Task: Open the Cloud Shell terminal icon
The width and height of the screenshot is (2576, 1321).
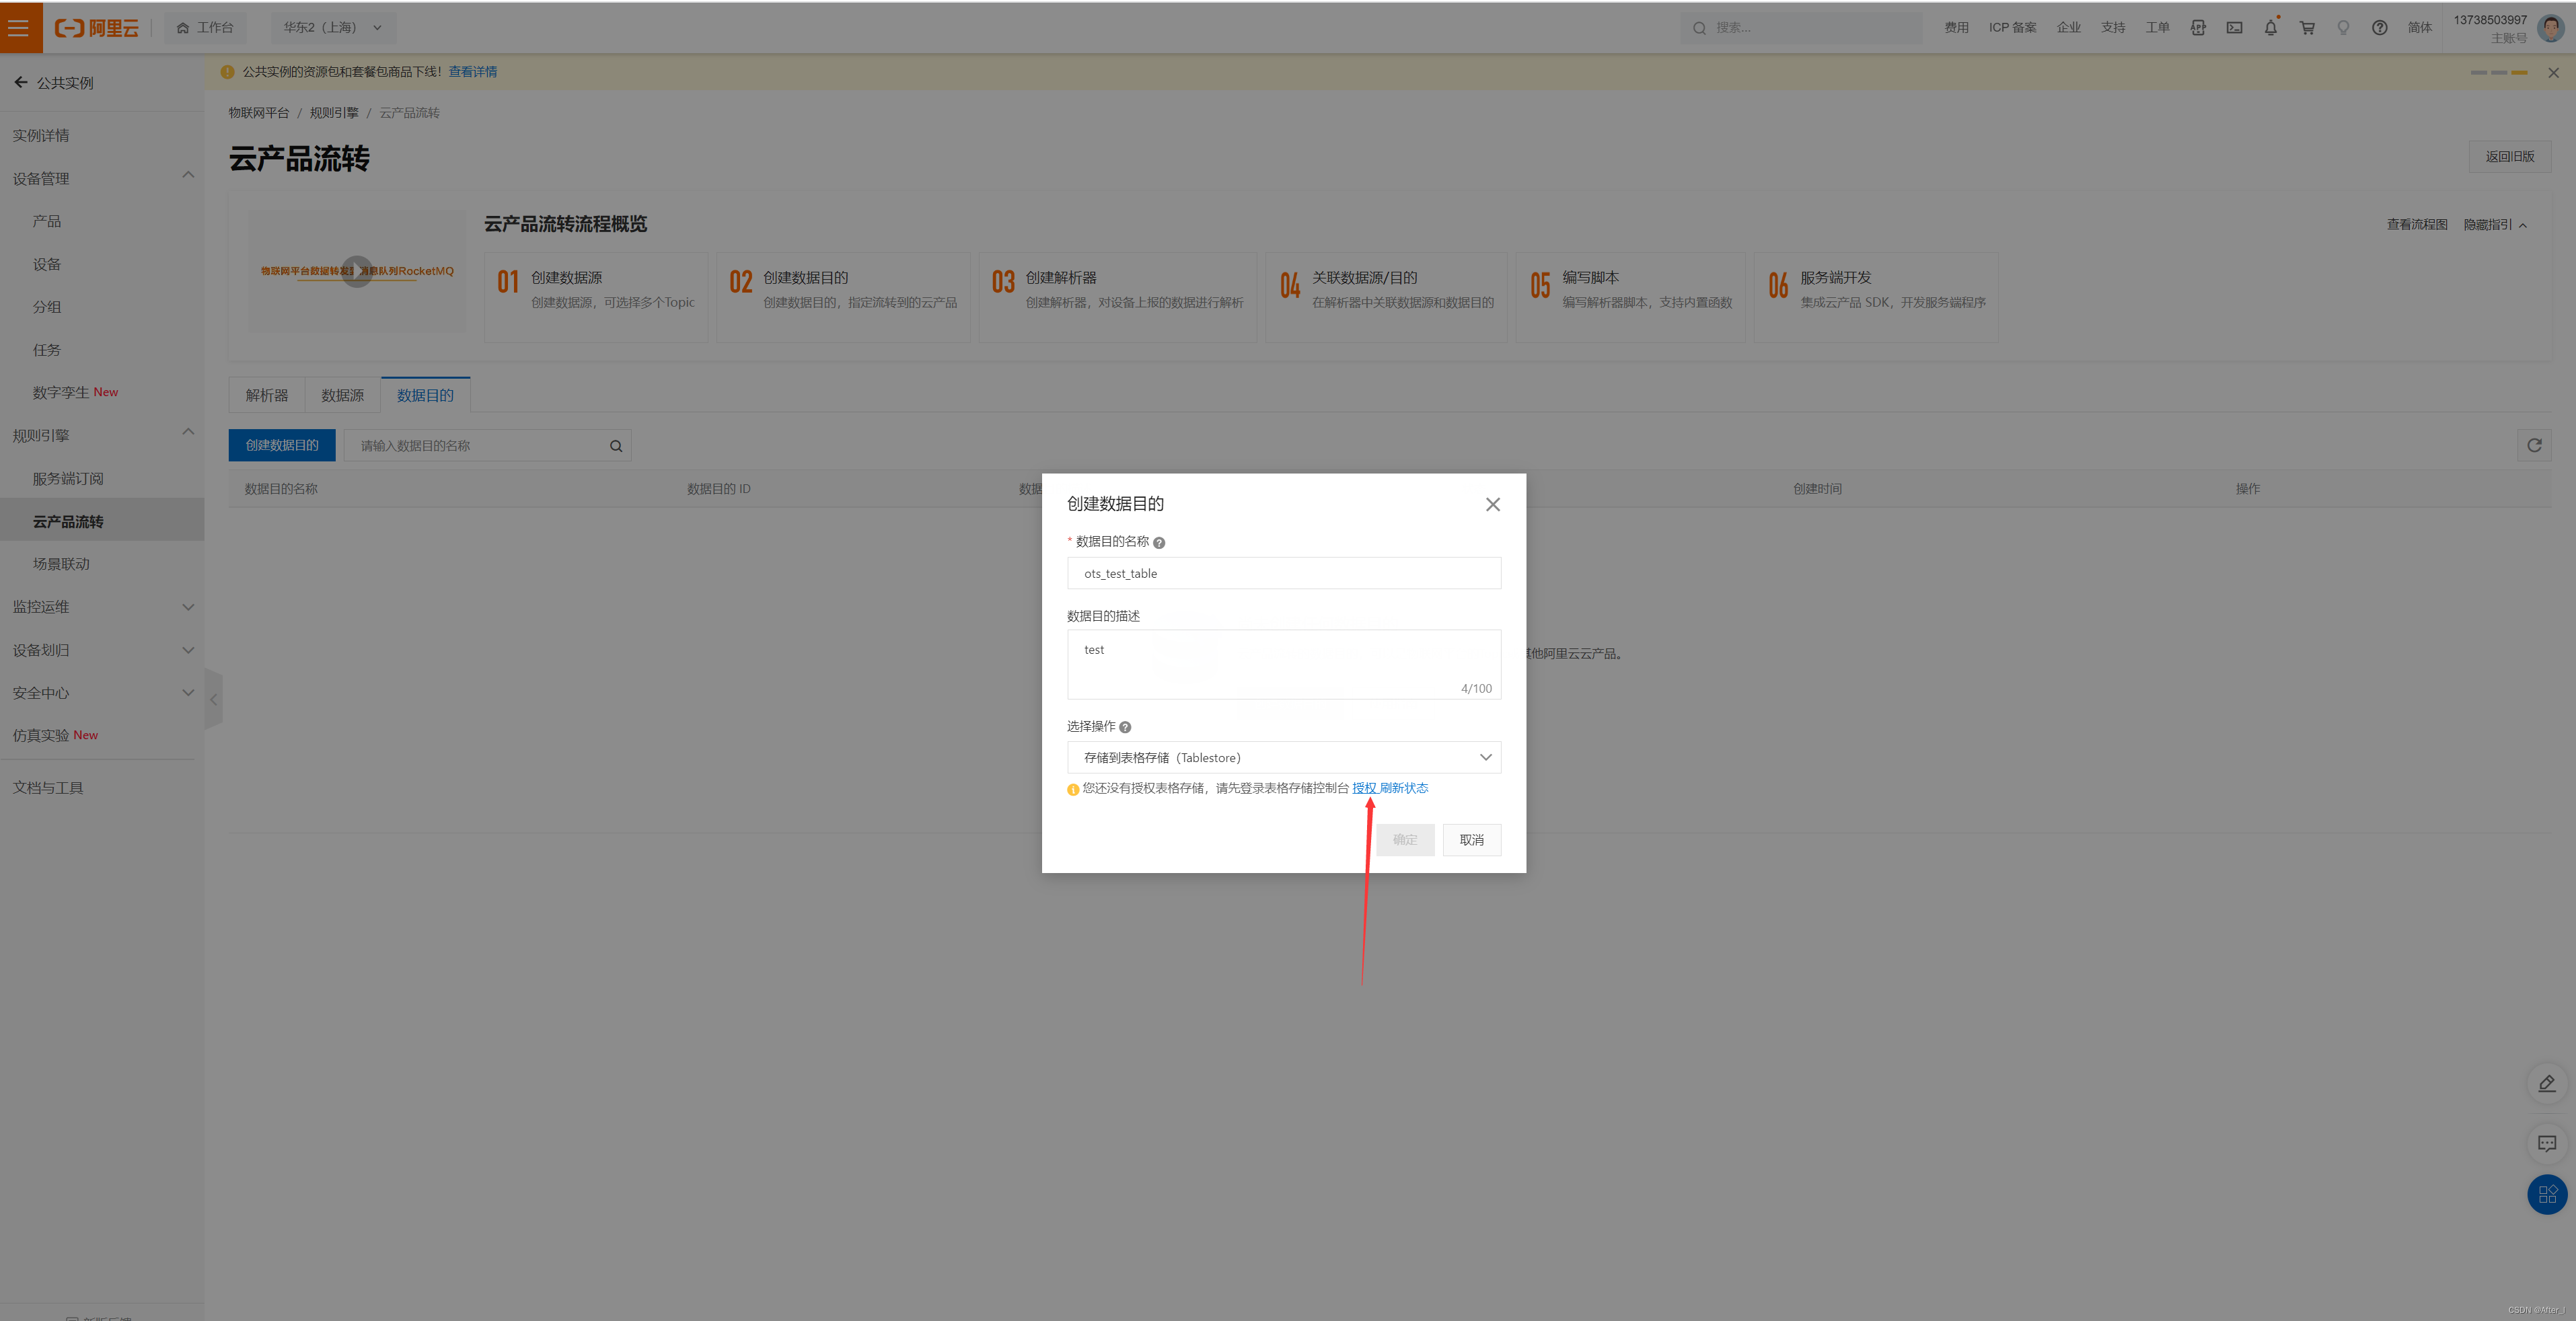Action: click(x=2234, y=28)
